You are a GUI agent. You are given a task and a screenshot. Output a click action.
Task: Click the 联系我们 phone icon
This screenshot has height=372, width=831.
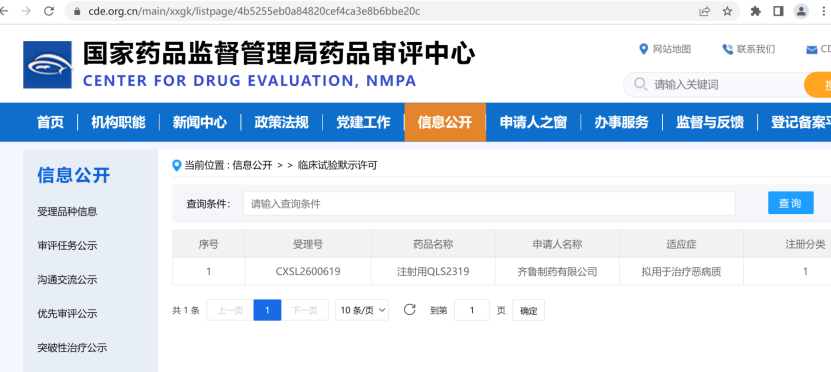click(728, 49)
